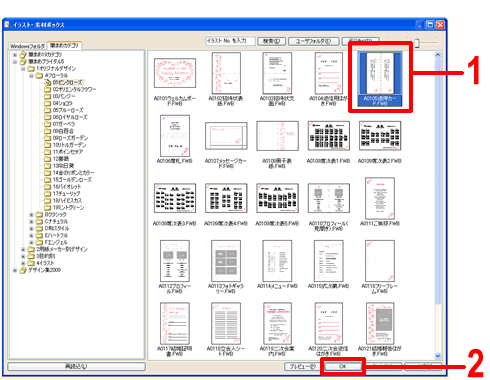Click the 検索 search button
Viewport: 490px width, 380px height.
point(272,41)
